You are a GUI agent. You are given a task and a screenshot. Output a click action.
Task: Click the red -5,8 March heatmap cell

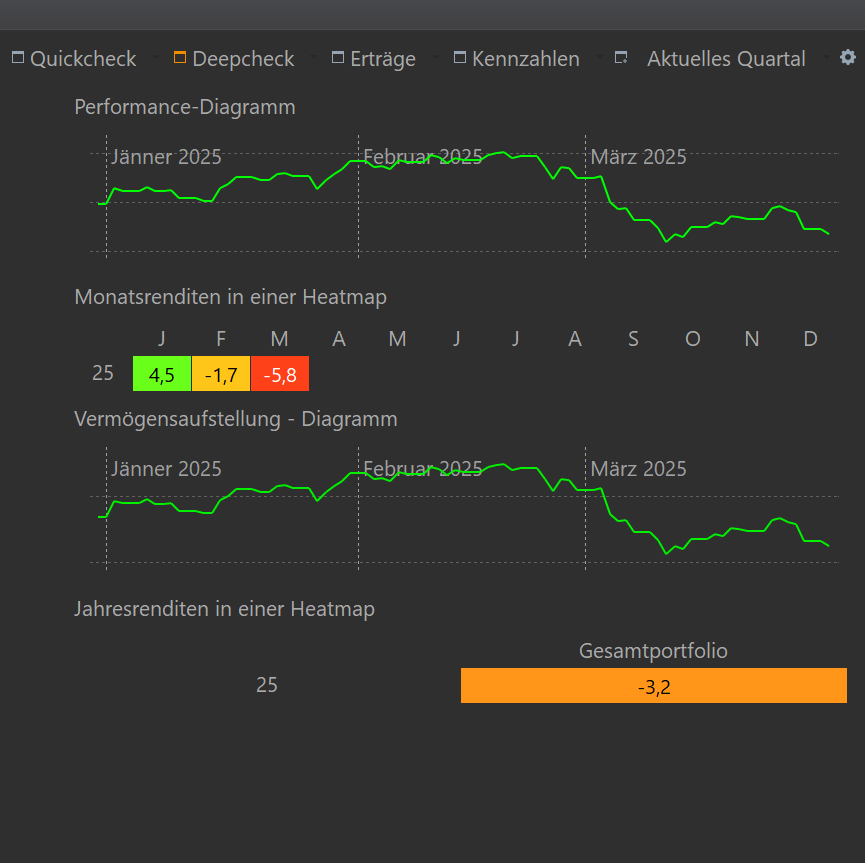click(x=280, y=374)
